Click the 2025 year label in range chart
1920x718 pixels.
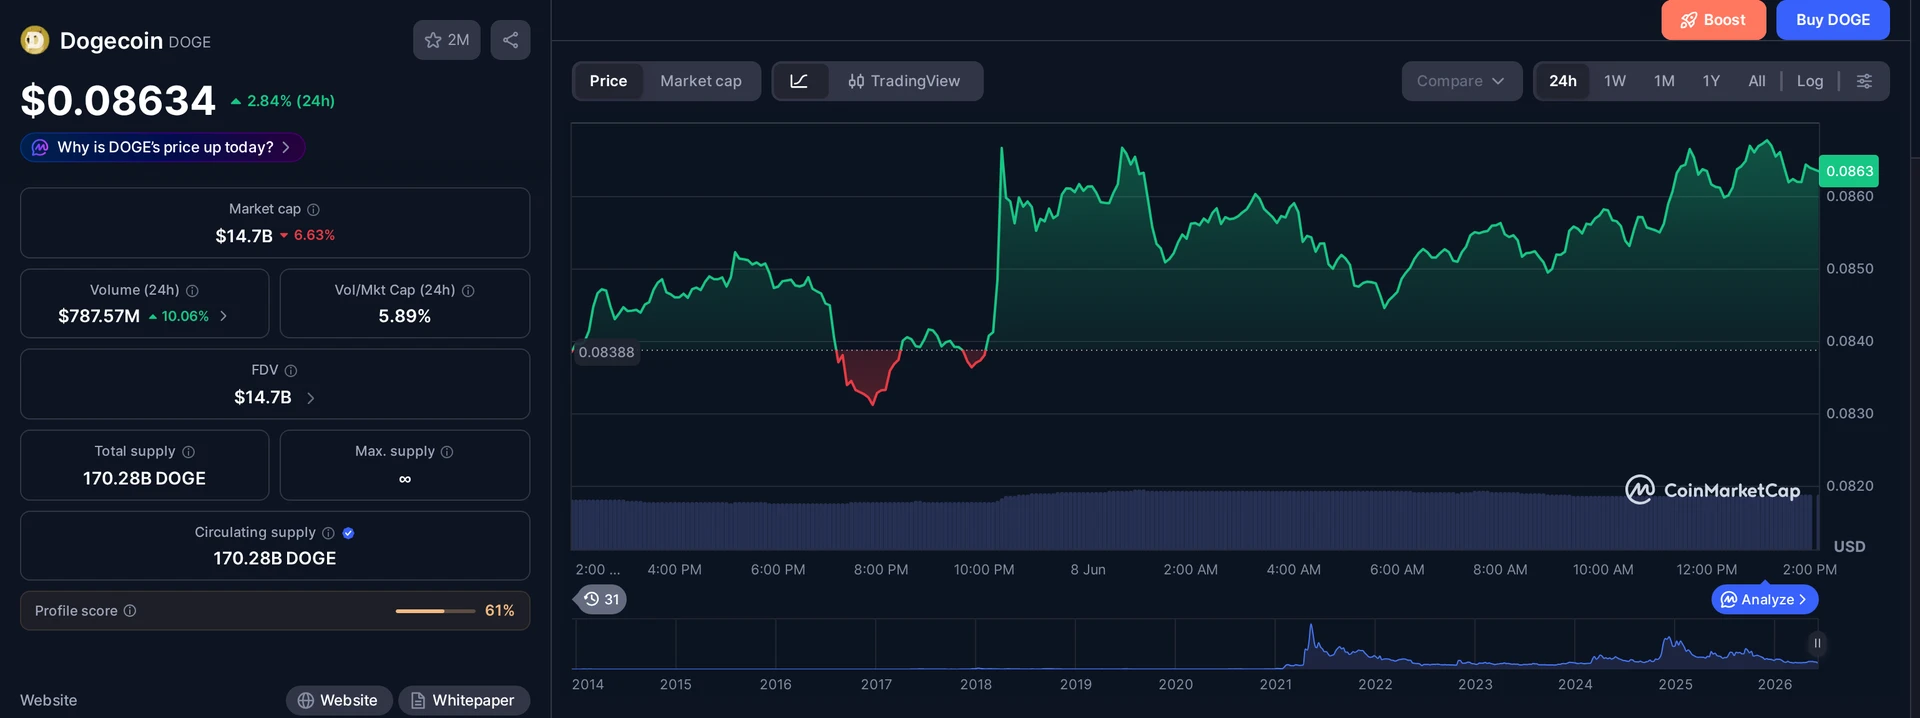point(1675,684)
